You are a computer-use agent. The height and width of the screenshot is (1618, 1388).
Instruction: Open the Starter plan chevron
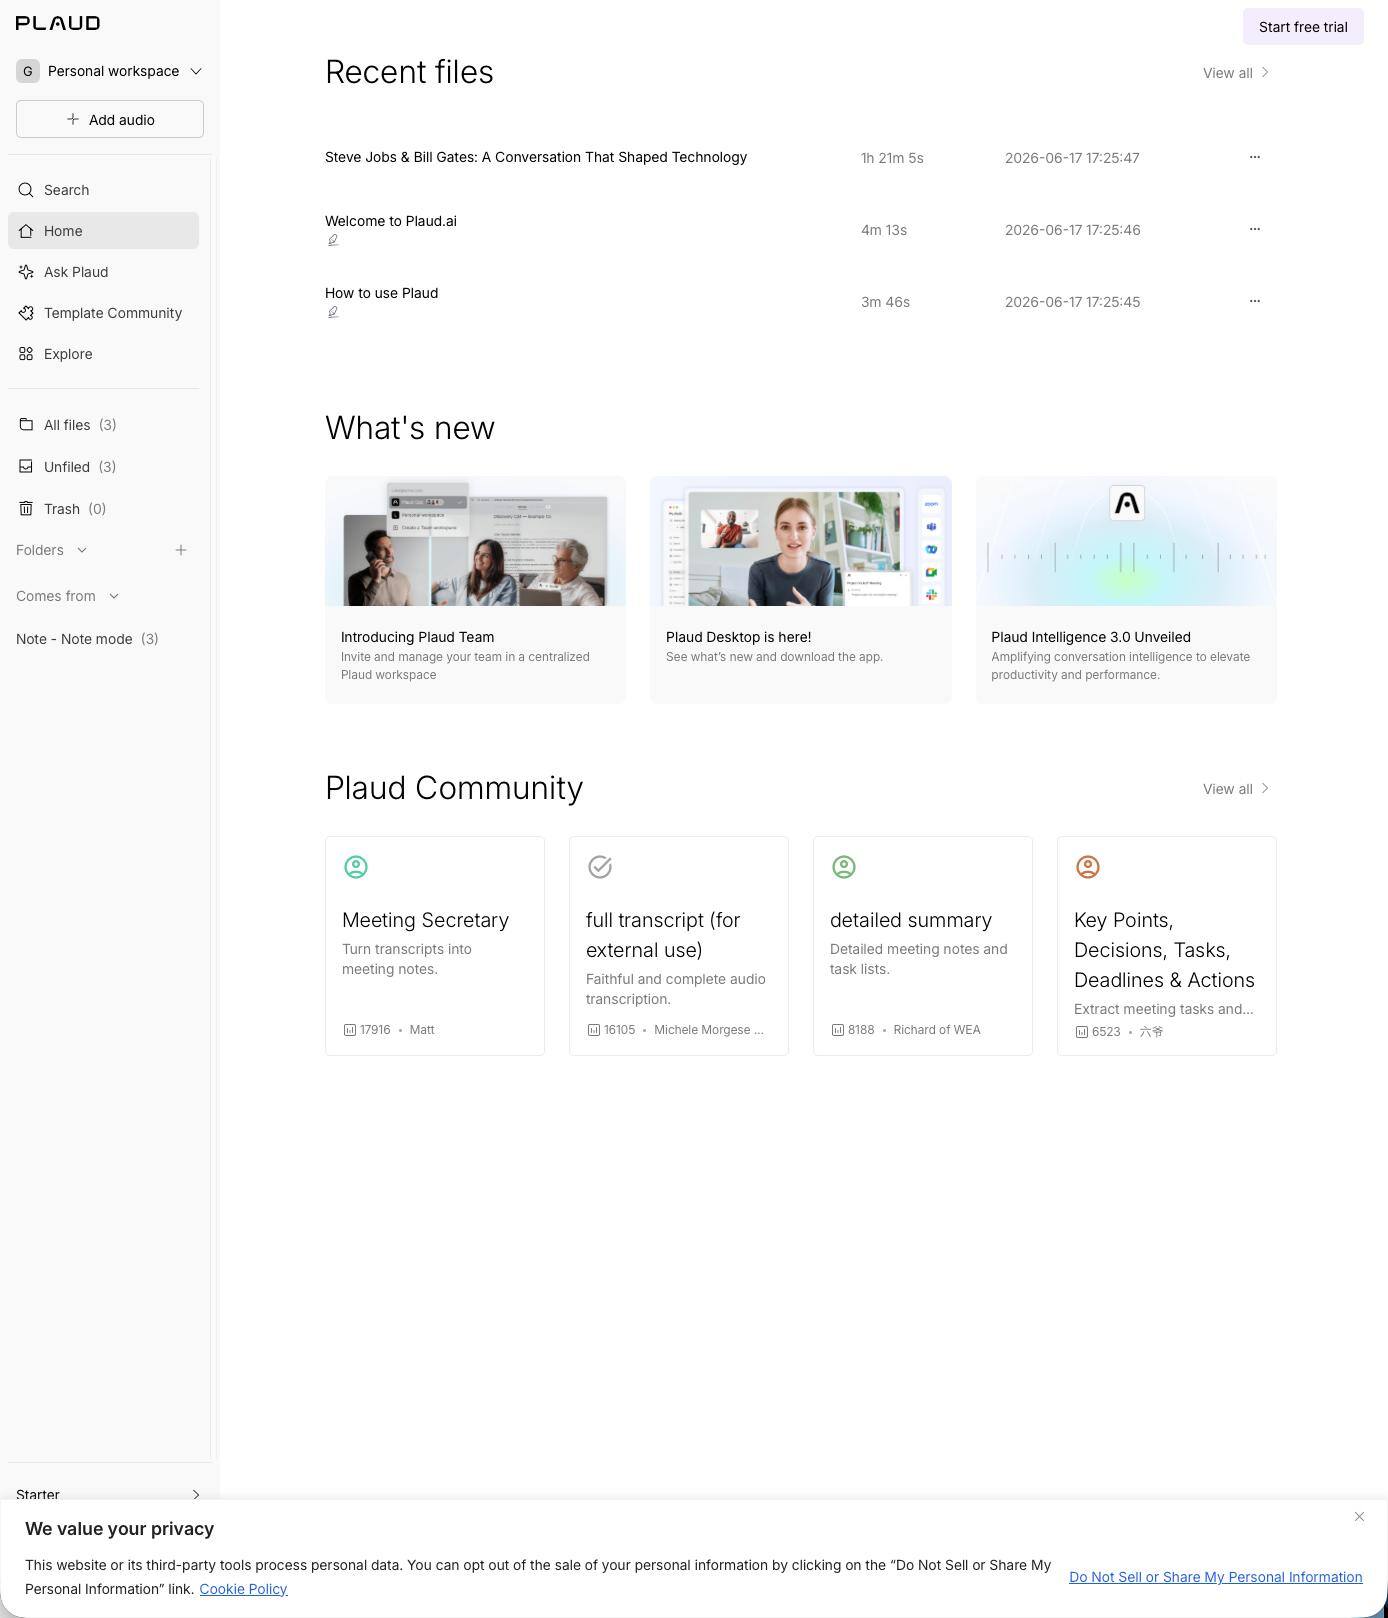[x=196, y=1495]
